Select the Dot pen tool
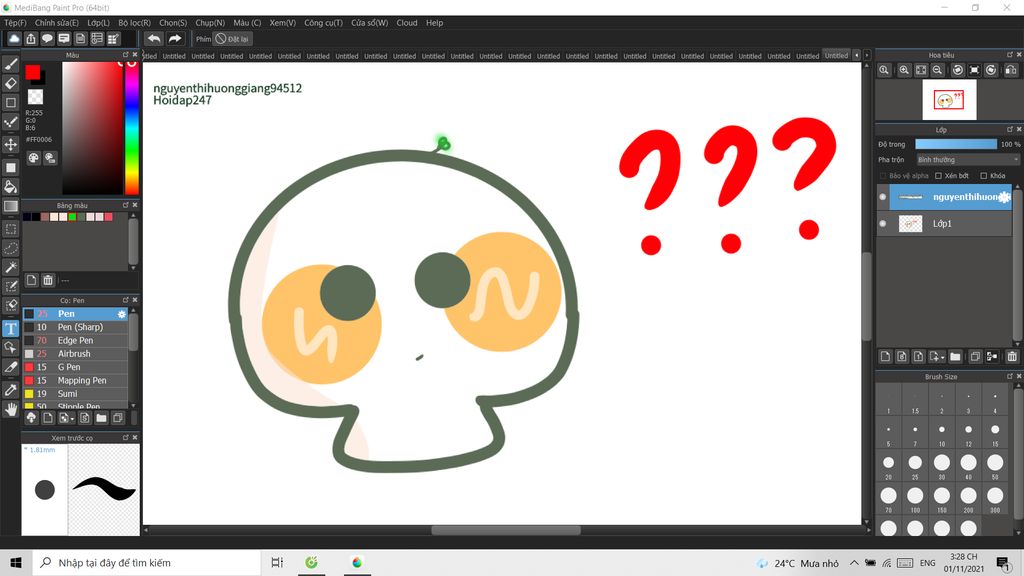1024x576 pixels. (10, 123)
